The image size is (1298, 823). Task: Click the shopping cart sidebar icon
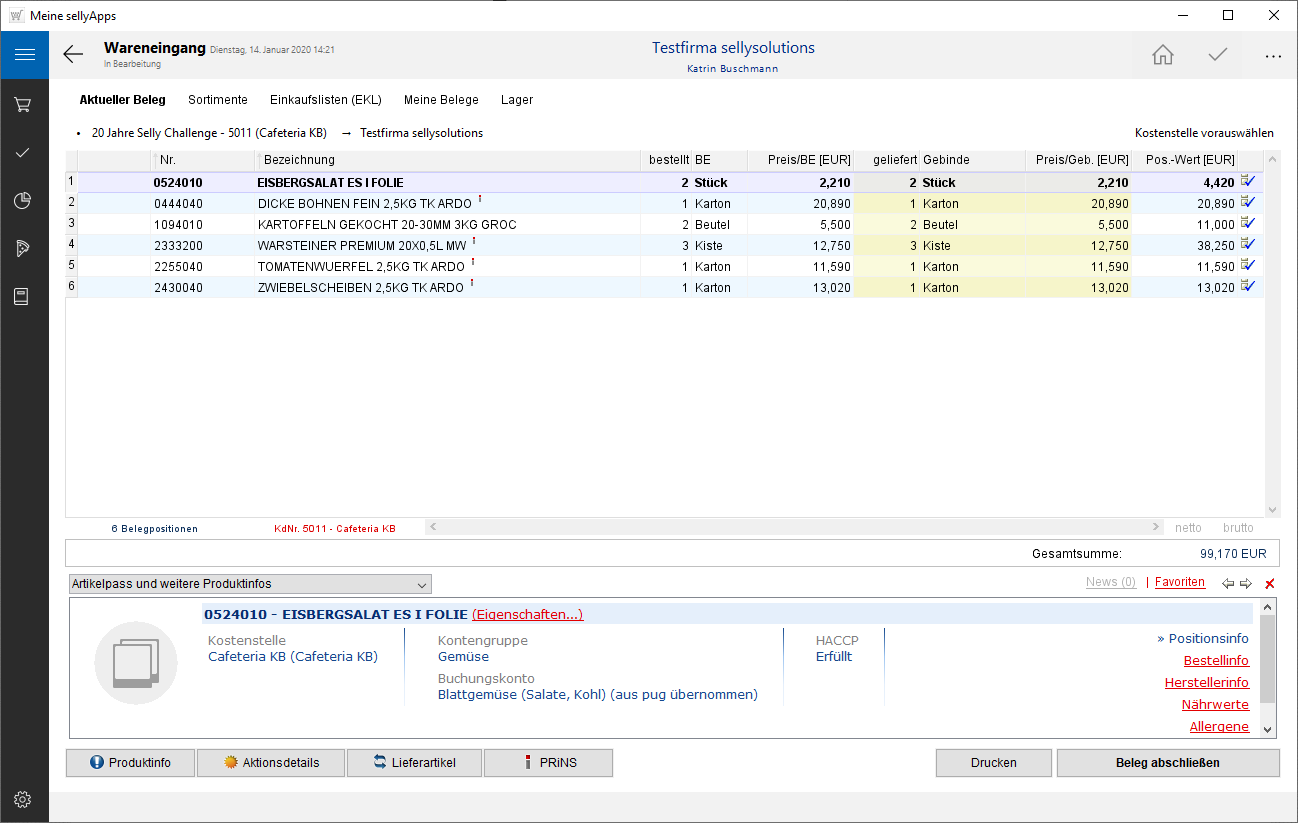[24, 104]
